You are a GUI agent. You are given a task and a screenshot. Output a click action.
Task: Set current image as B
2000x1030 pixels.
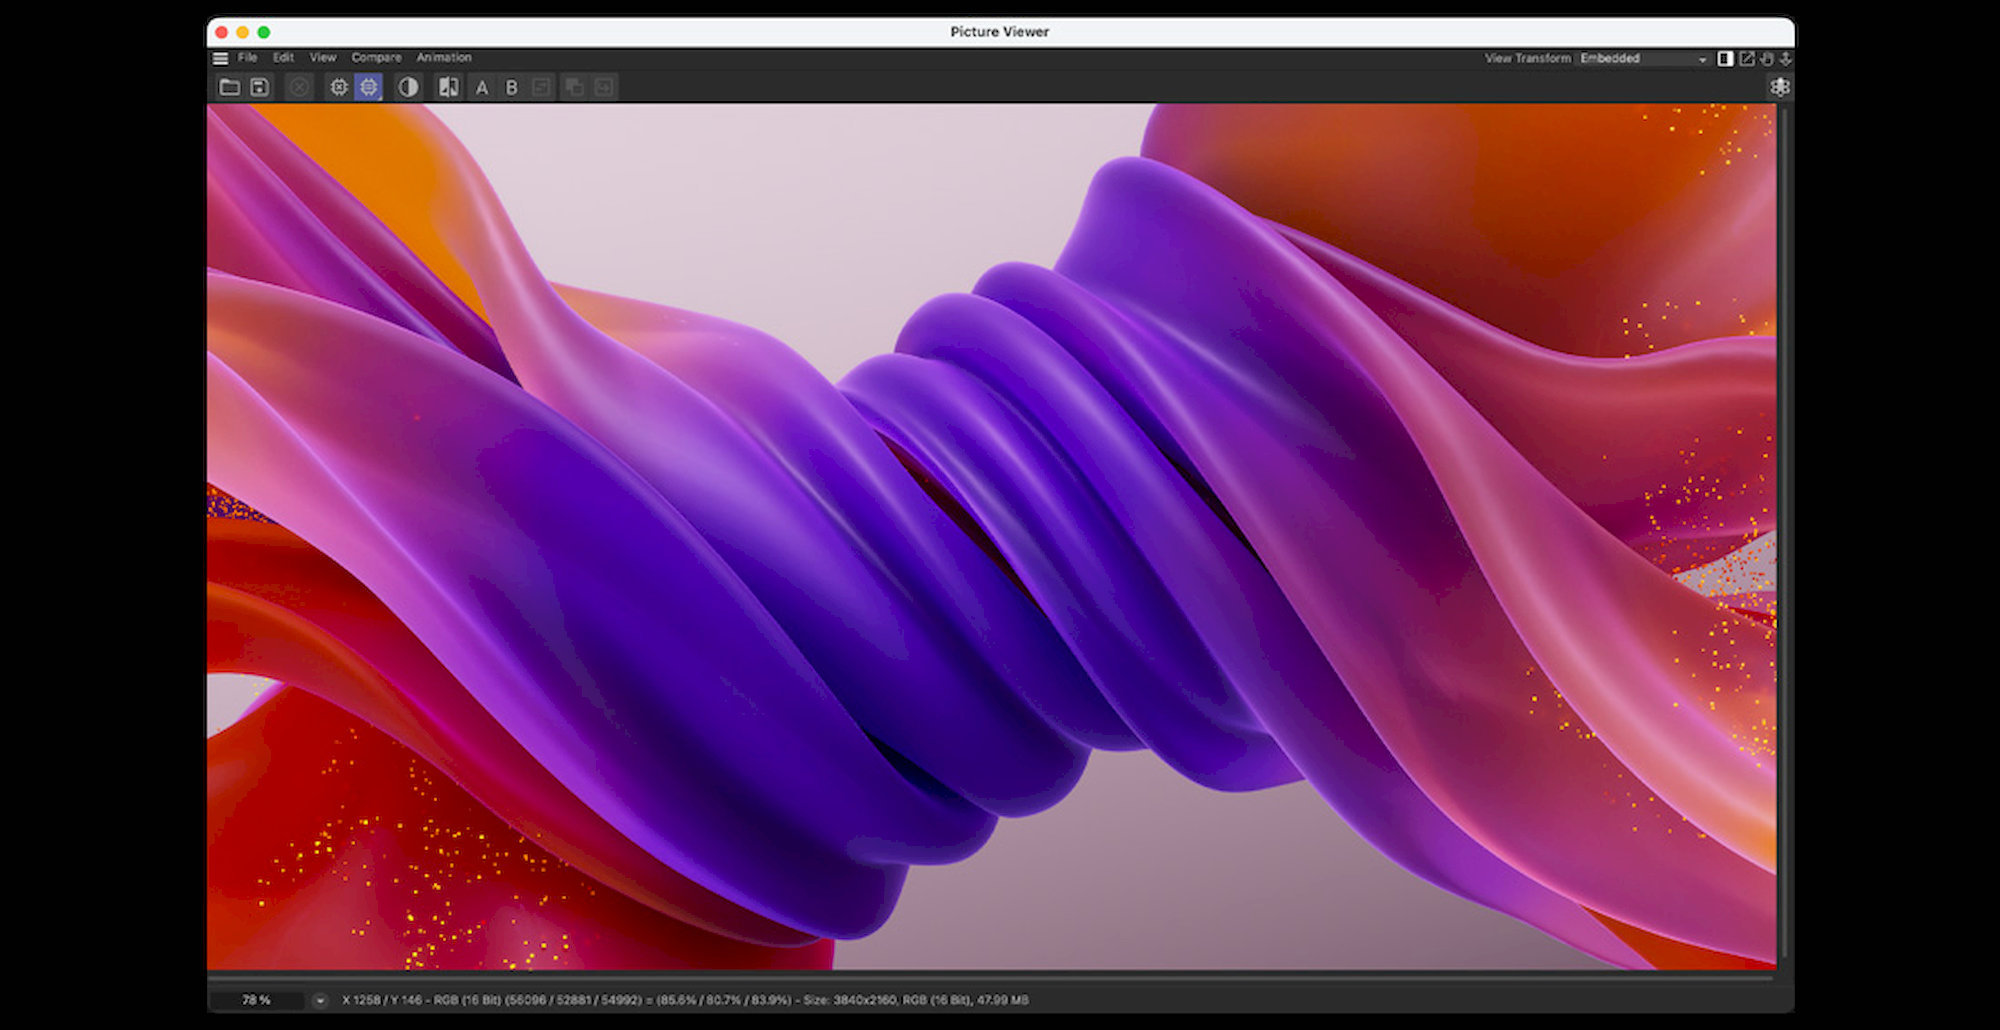(x=512, y=87)
